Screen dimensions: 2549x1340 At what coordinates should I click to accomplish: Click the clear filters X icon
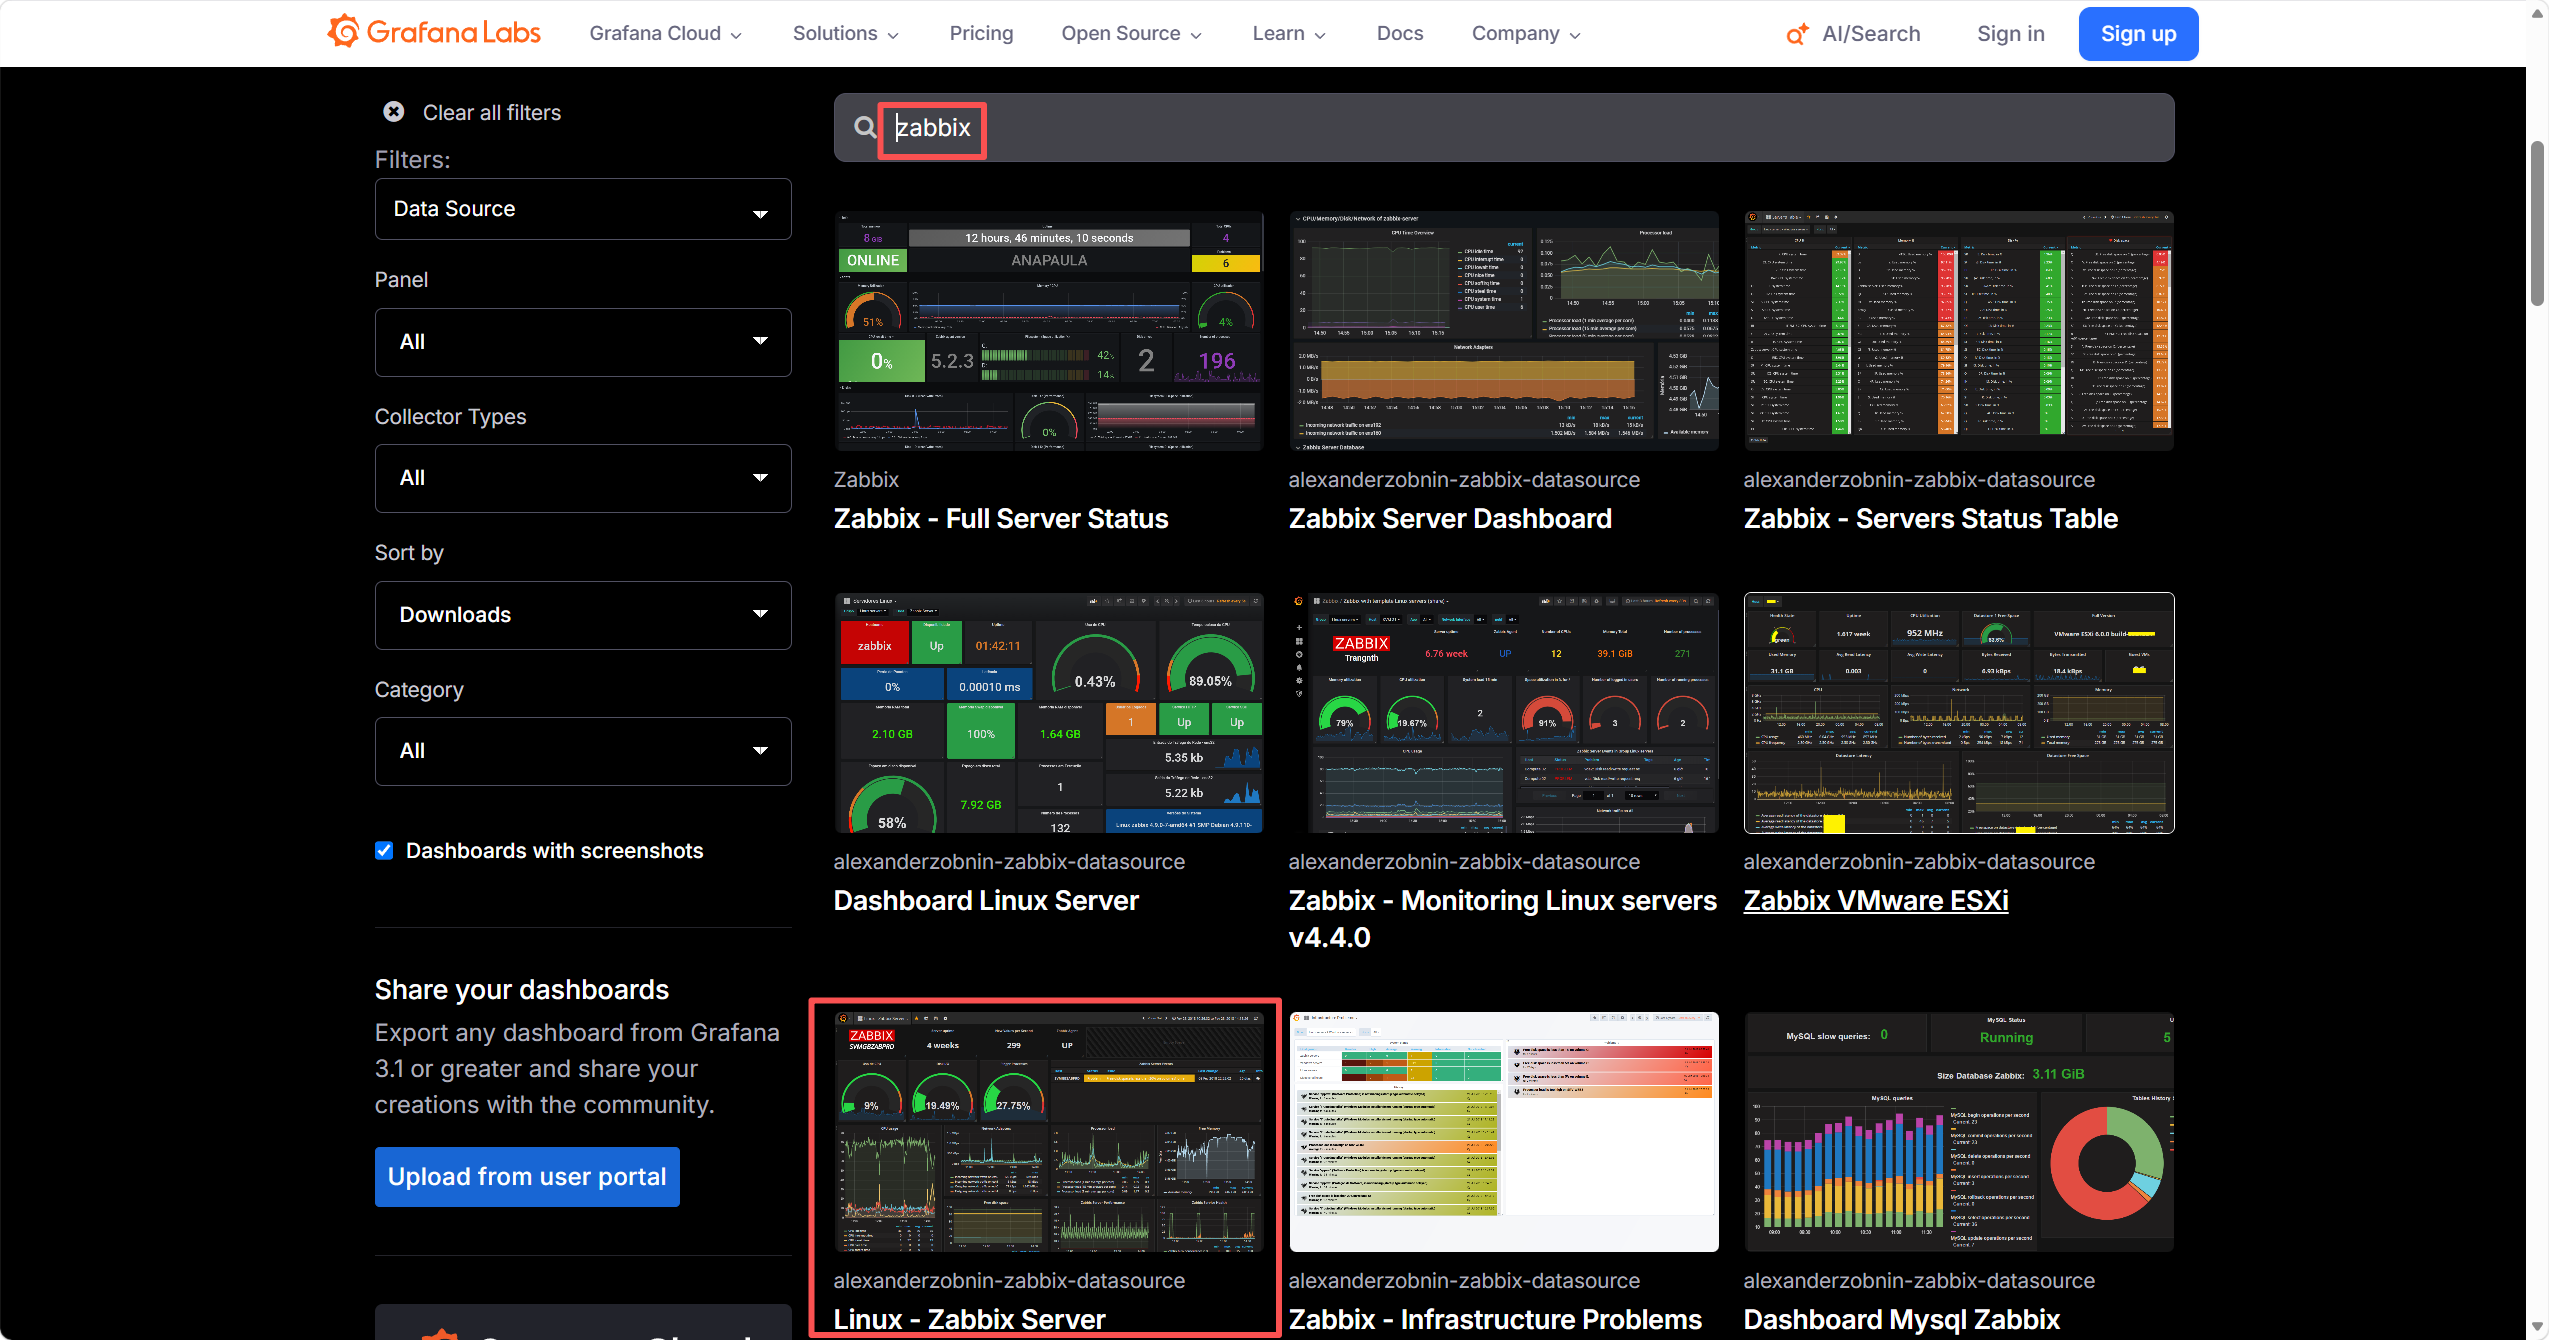(394, 112)
